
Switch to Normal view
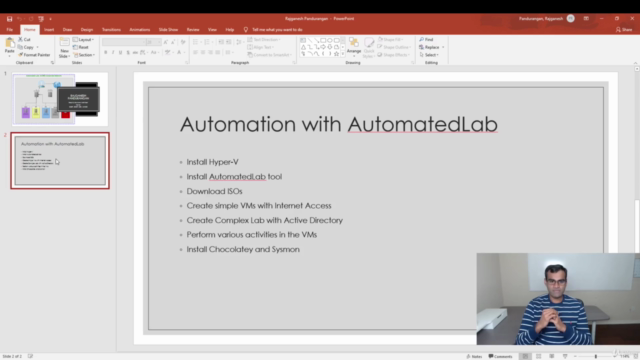pyautogui.click(x=525, y=356)
